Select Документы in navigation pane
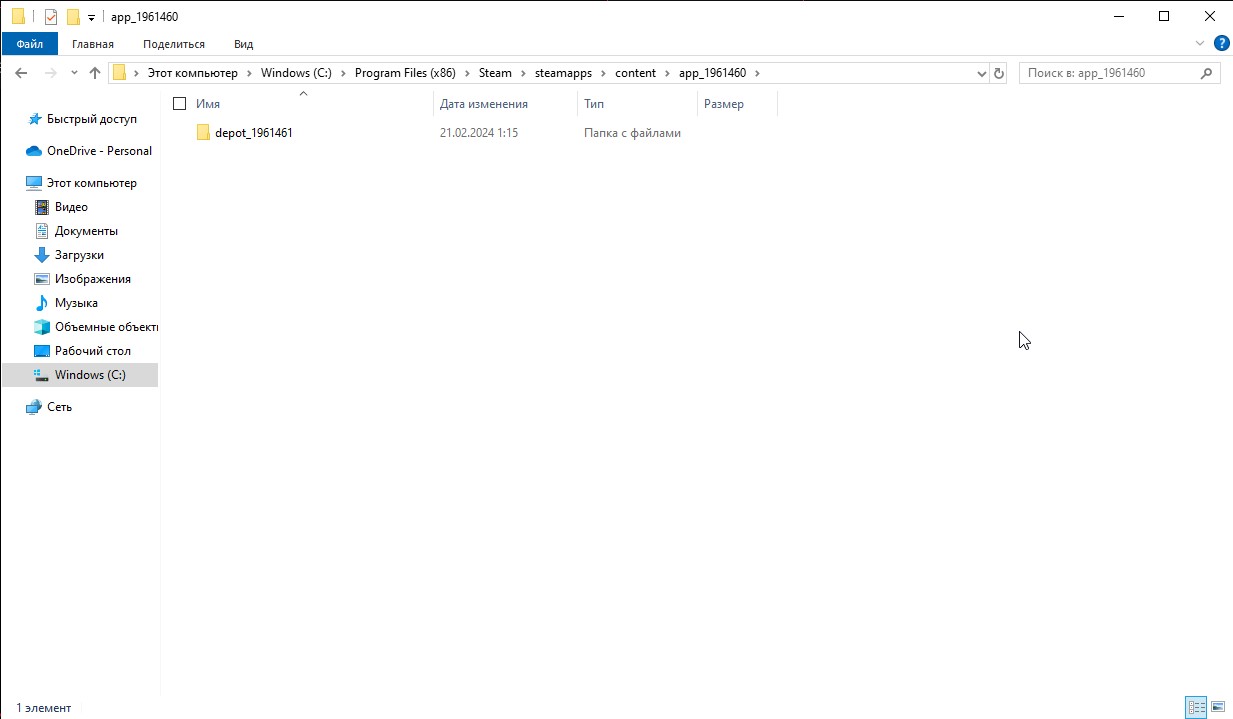This screenshot has width=1233, height=719. tap(87, 231)
